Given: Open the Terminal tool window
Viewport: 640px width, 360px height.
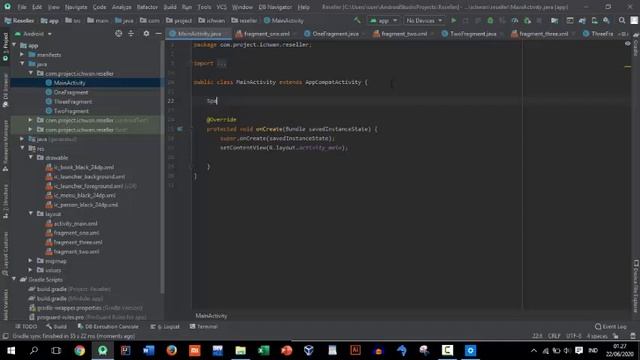Looking at the screenshot, I should 203,327.
